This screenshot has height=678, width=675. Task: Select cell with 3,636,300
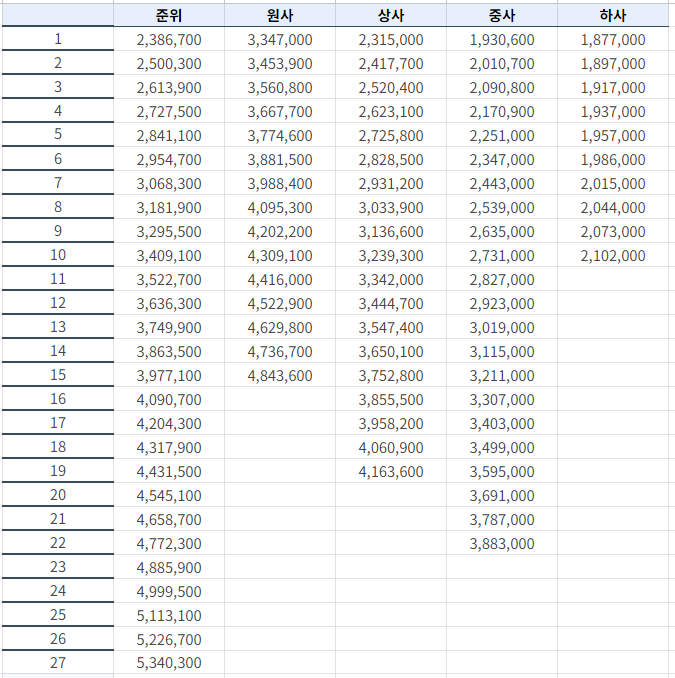(x=169, y=304)
